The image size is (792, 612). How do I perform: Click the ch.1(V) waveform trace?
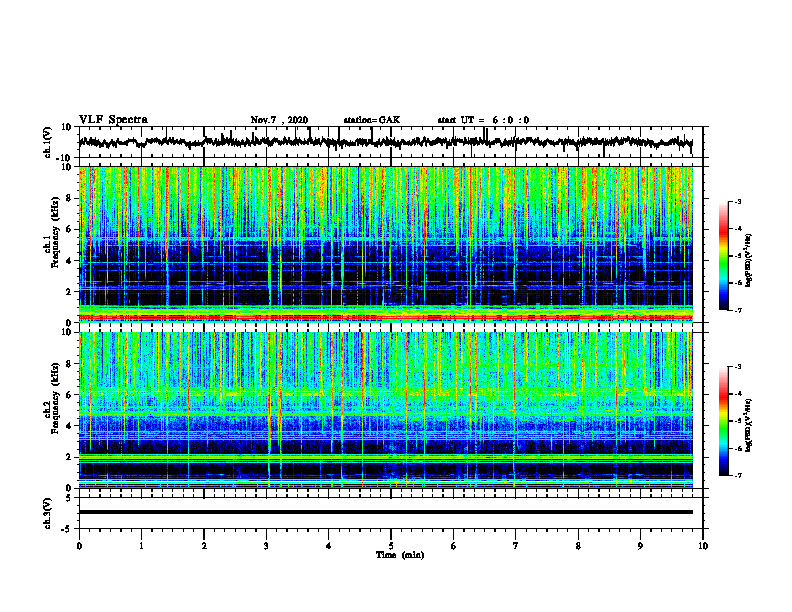(385, 142)
